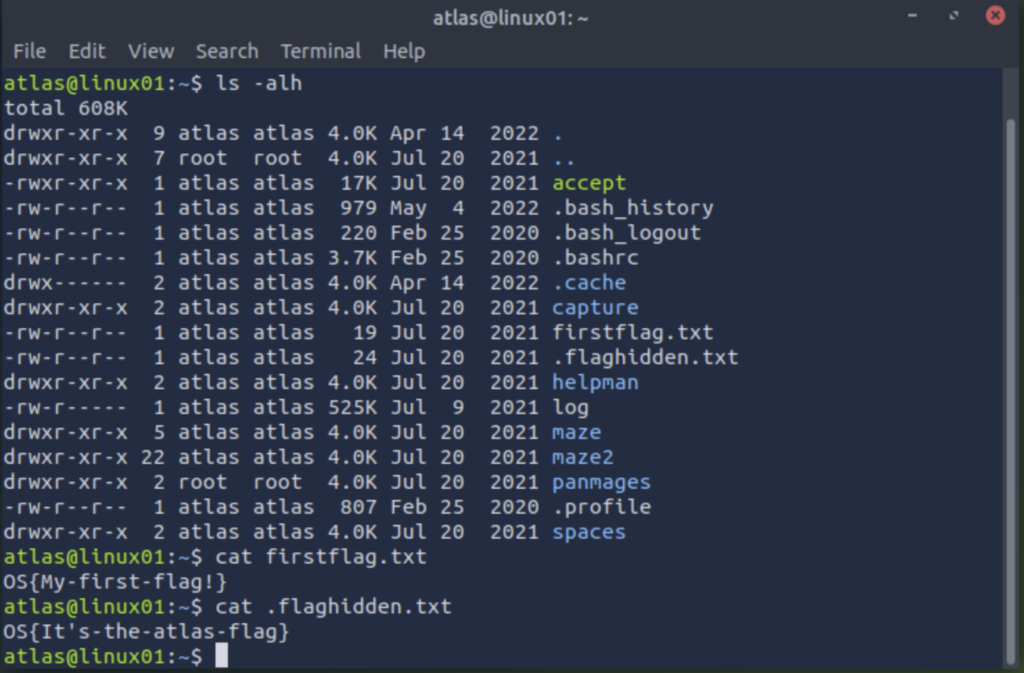Click the .flaghidden.txt entry in listing

pyautogui.click(x=645, y=357)
